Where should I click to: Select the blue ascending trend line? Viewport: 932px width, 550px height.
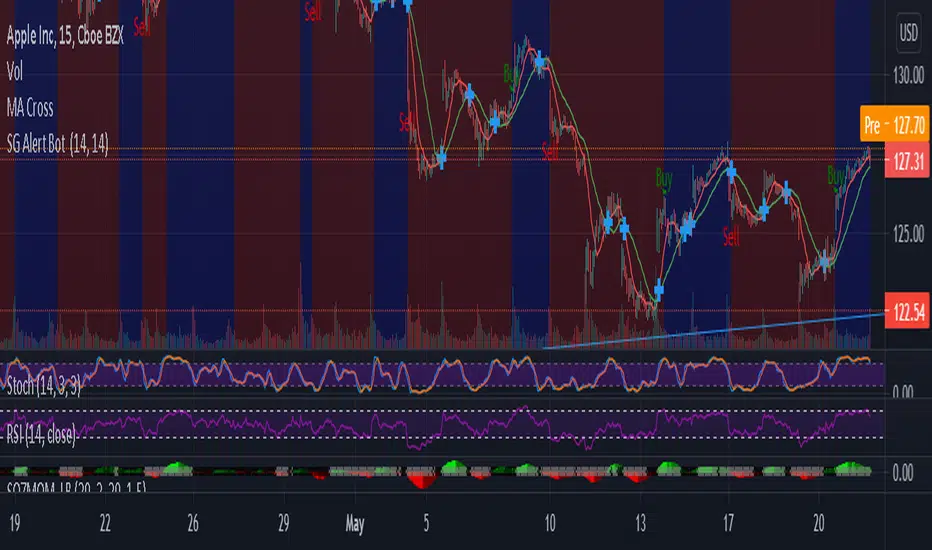pyautogui.click(x=713, y=331)
